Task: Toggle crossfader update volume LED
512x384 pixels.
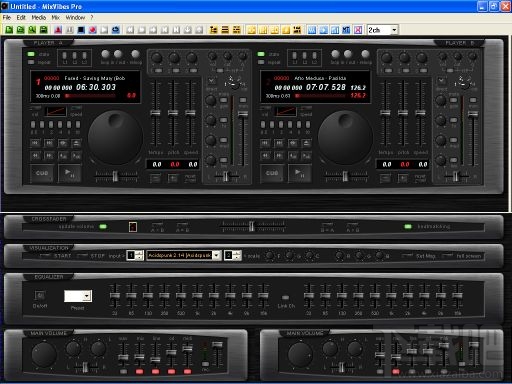Action: coord(103,227)
